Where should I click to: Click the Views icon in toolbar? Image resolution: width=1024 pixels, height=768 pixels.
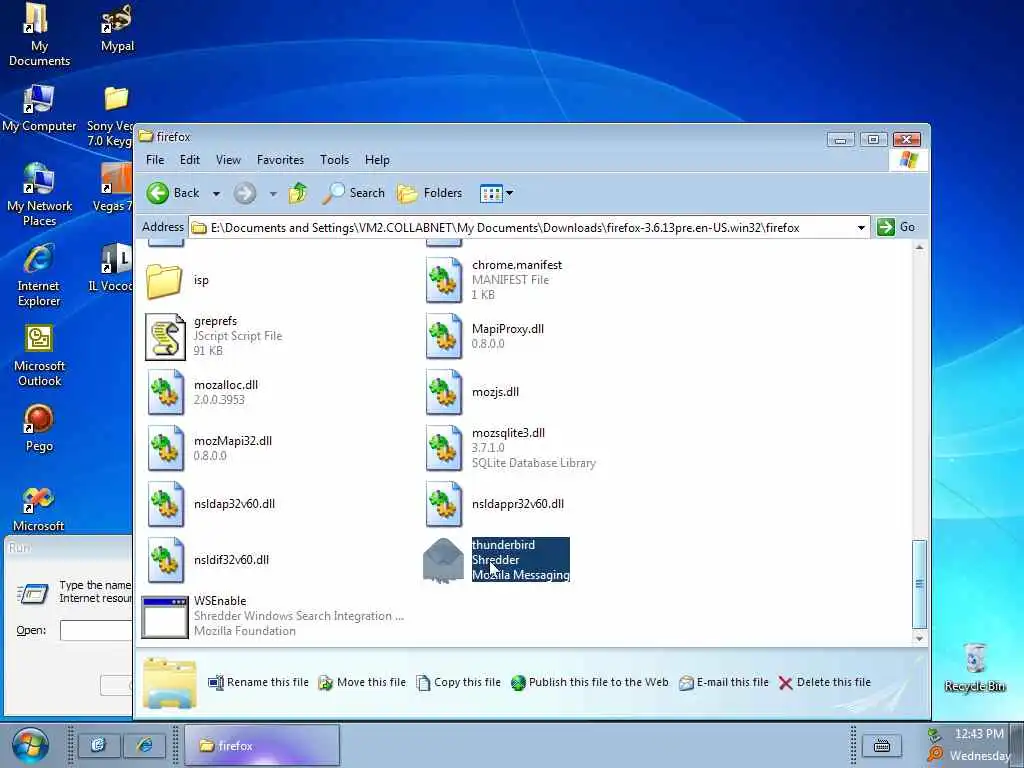pos(490,193)
